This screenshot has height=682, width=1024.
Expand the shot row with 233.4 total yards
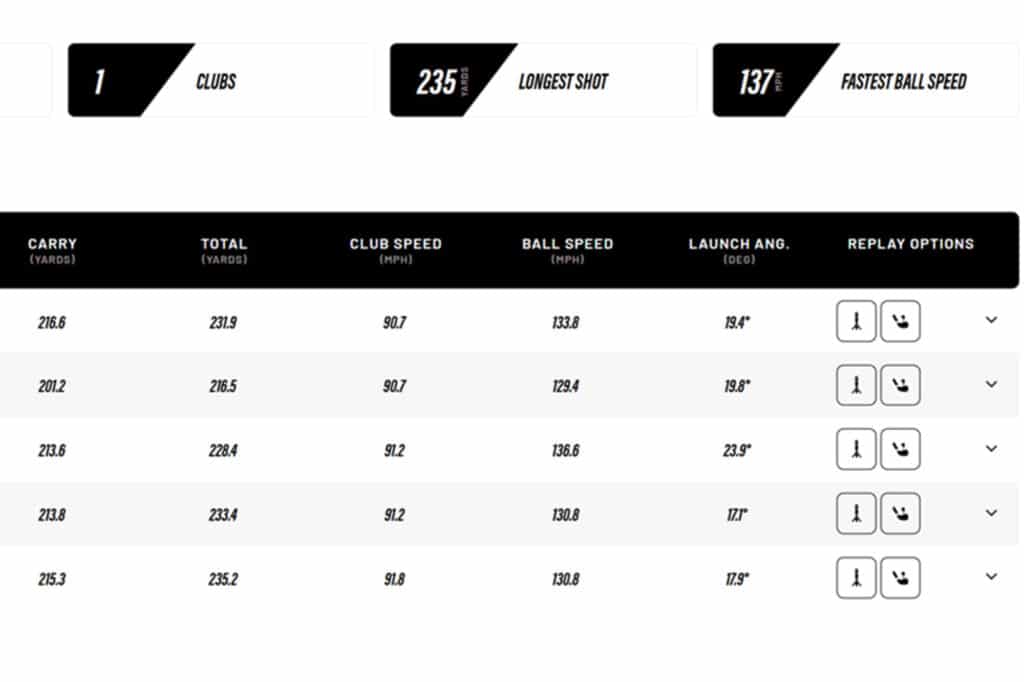pos(991,512)
